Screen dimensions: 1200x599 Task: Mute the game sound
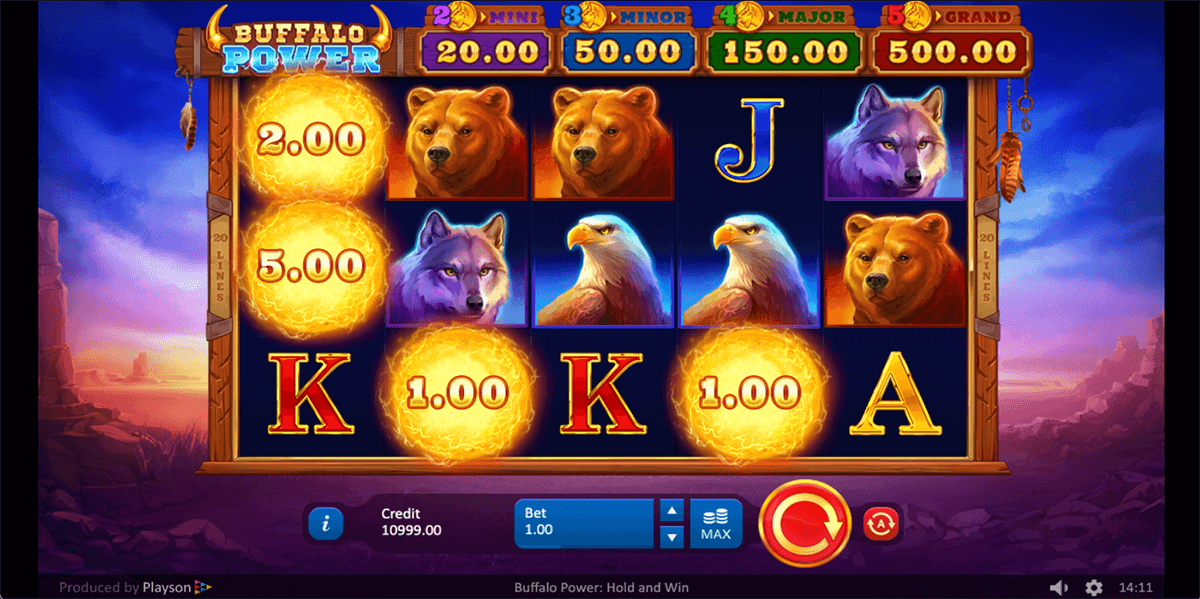tap(1058, 587)
